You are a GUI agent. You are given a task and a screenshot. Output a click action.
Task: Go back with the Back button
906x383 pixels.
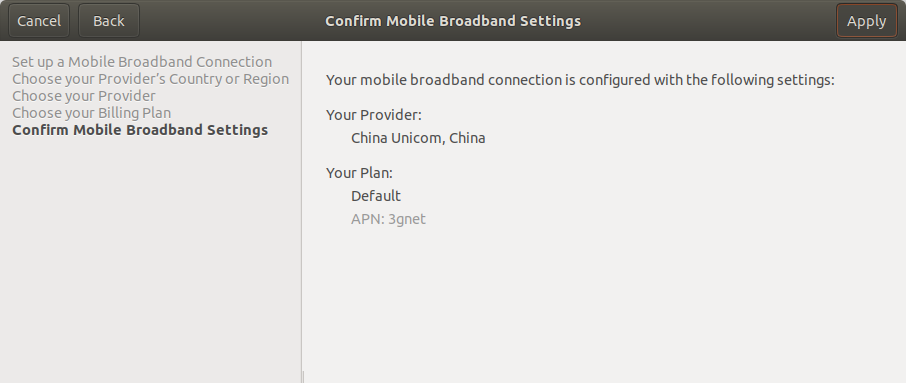[109, 21]
